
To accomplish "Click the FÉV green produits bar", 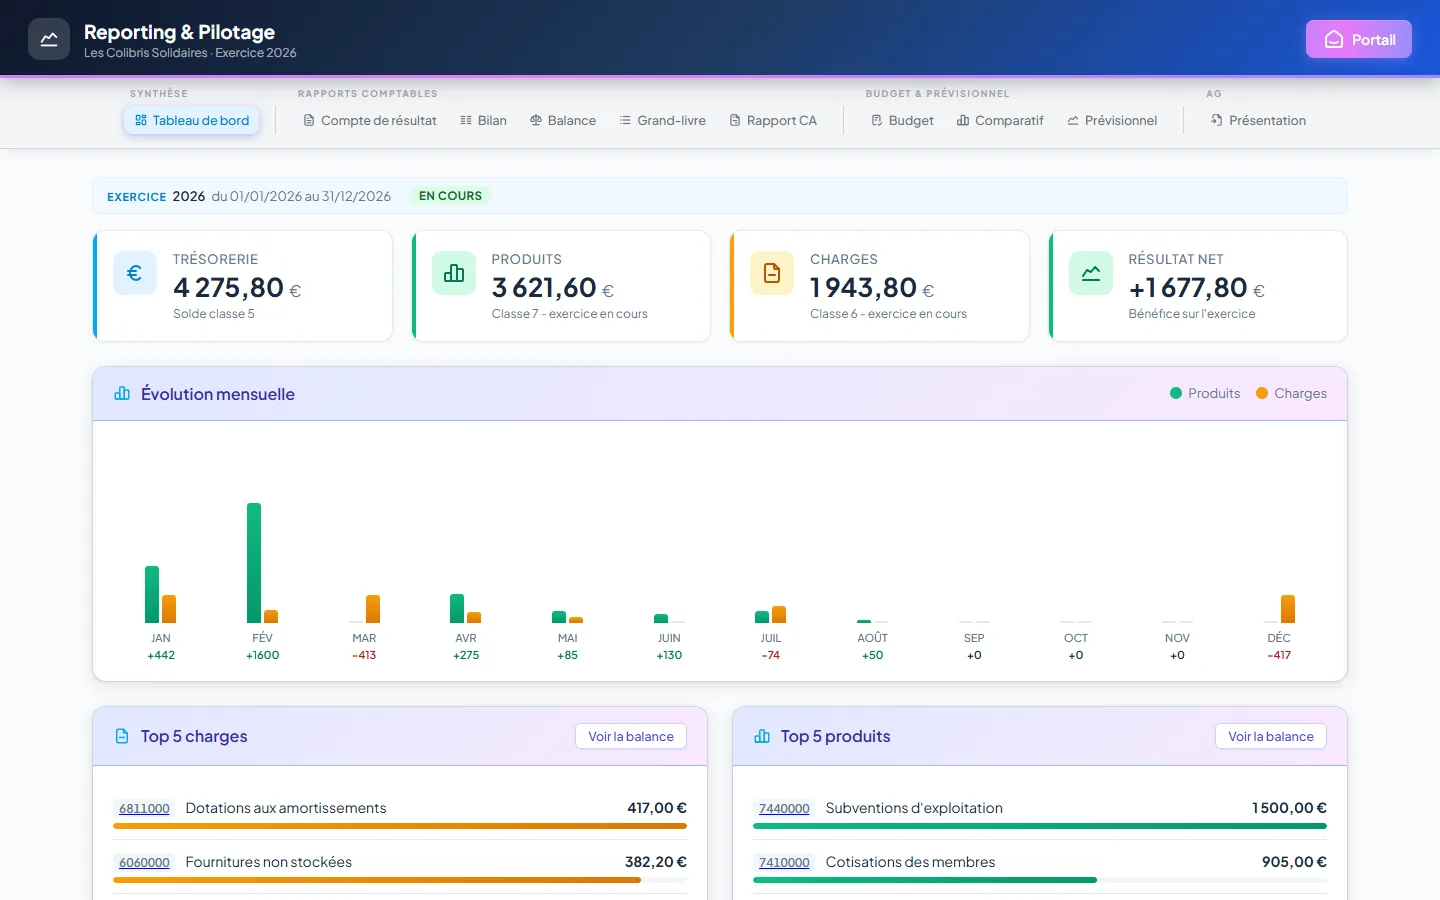I will coord(254,563).
